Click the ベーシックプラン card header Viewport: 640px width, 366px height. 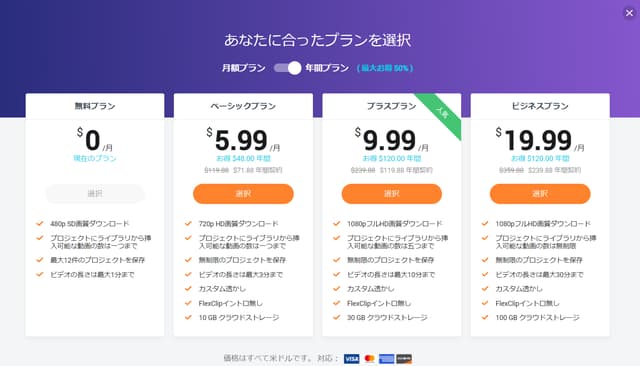coord(243,106)
